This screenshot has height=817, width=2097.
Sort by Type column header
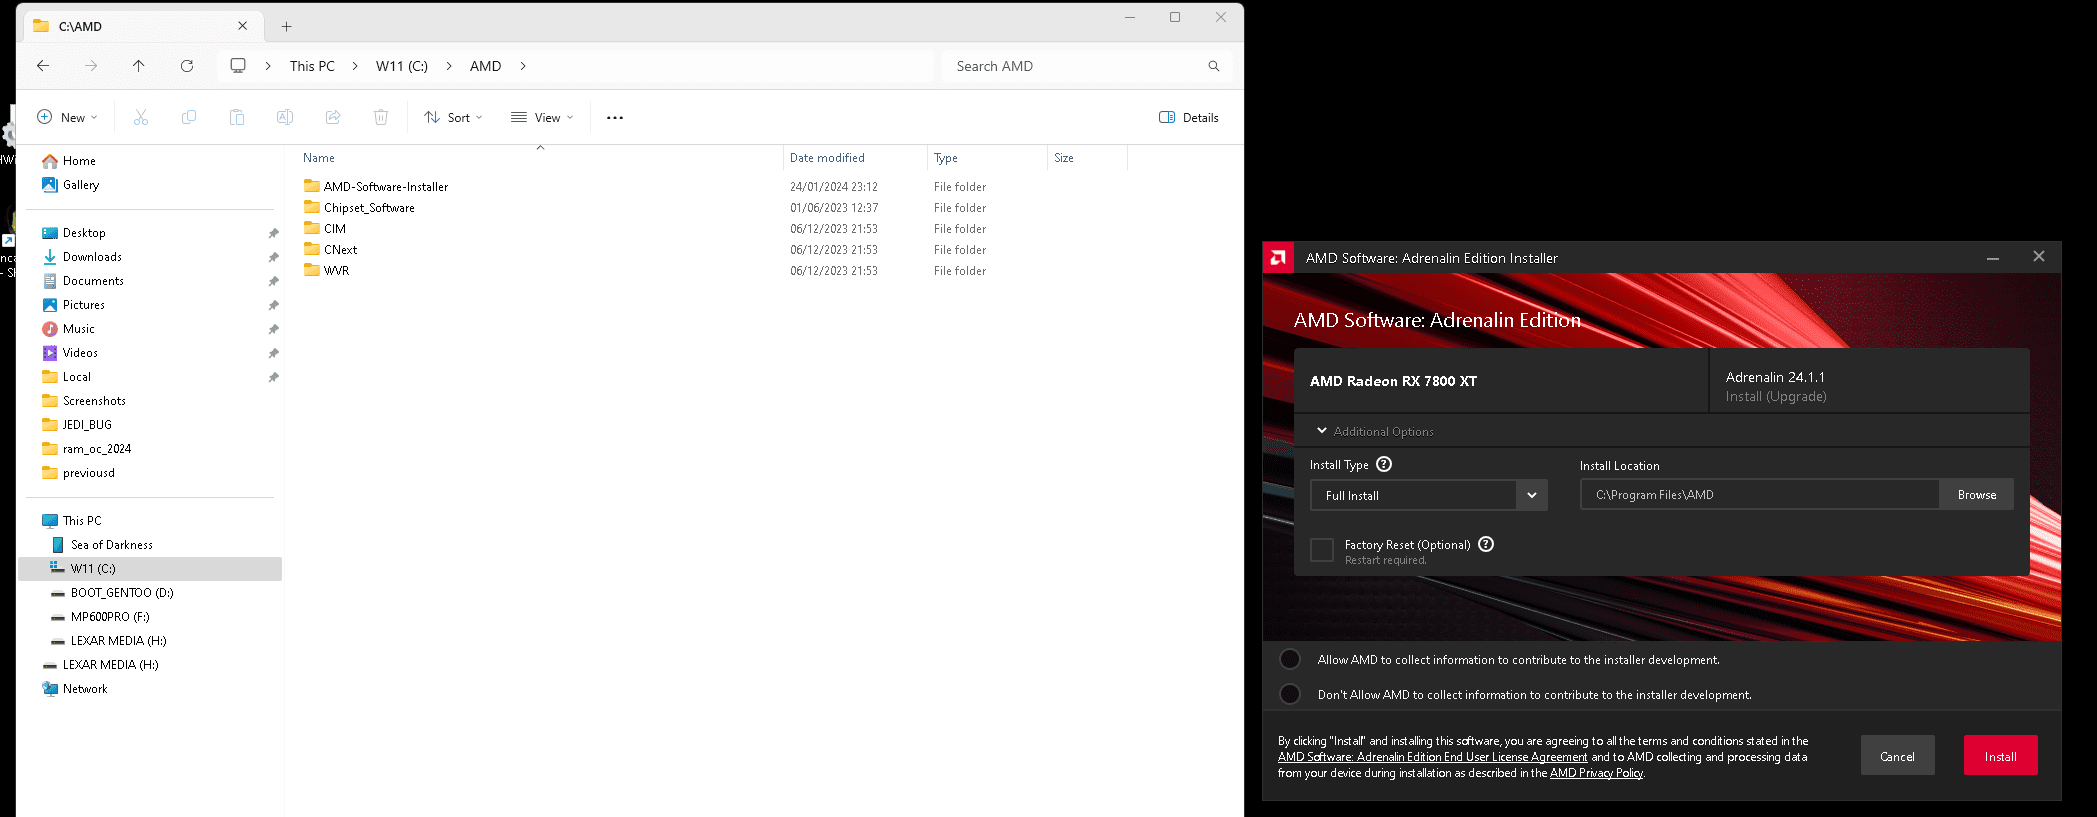946,158
